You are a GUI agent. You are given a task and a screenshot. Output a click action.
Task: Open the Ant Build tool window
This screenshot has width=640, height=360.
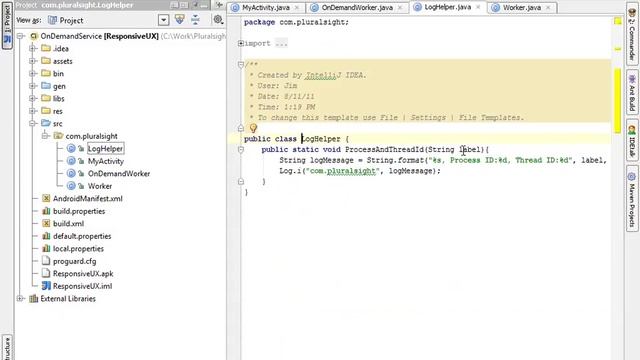click(632, 93)
